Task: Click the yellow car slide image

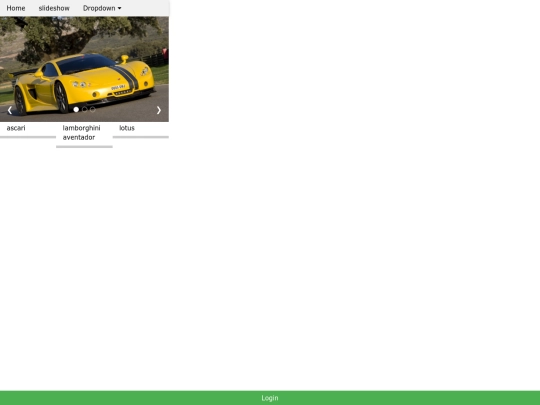Action: [84, 69]
